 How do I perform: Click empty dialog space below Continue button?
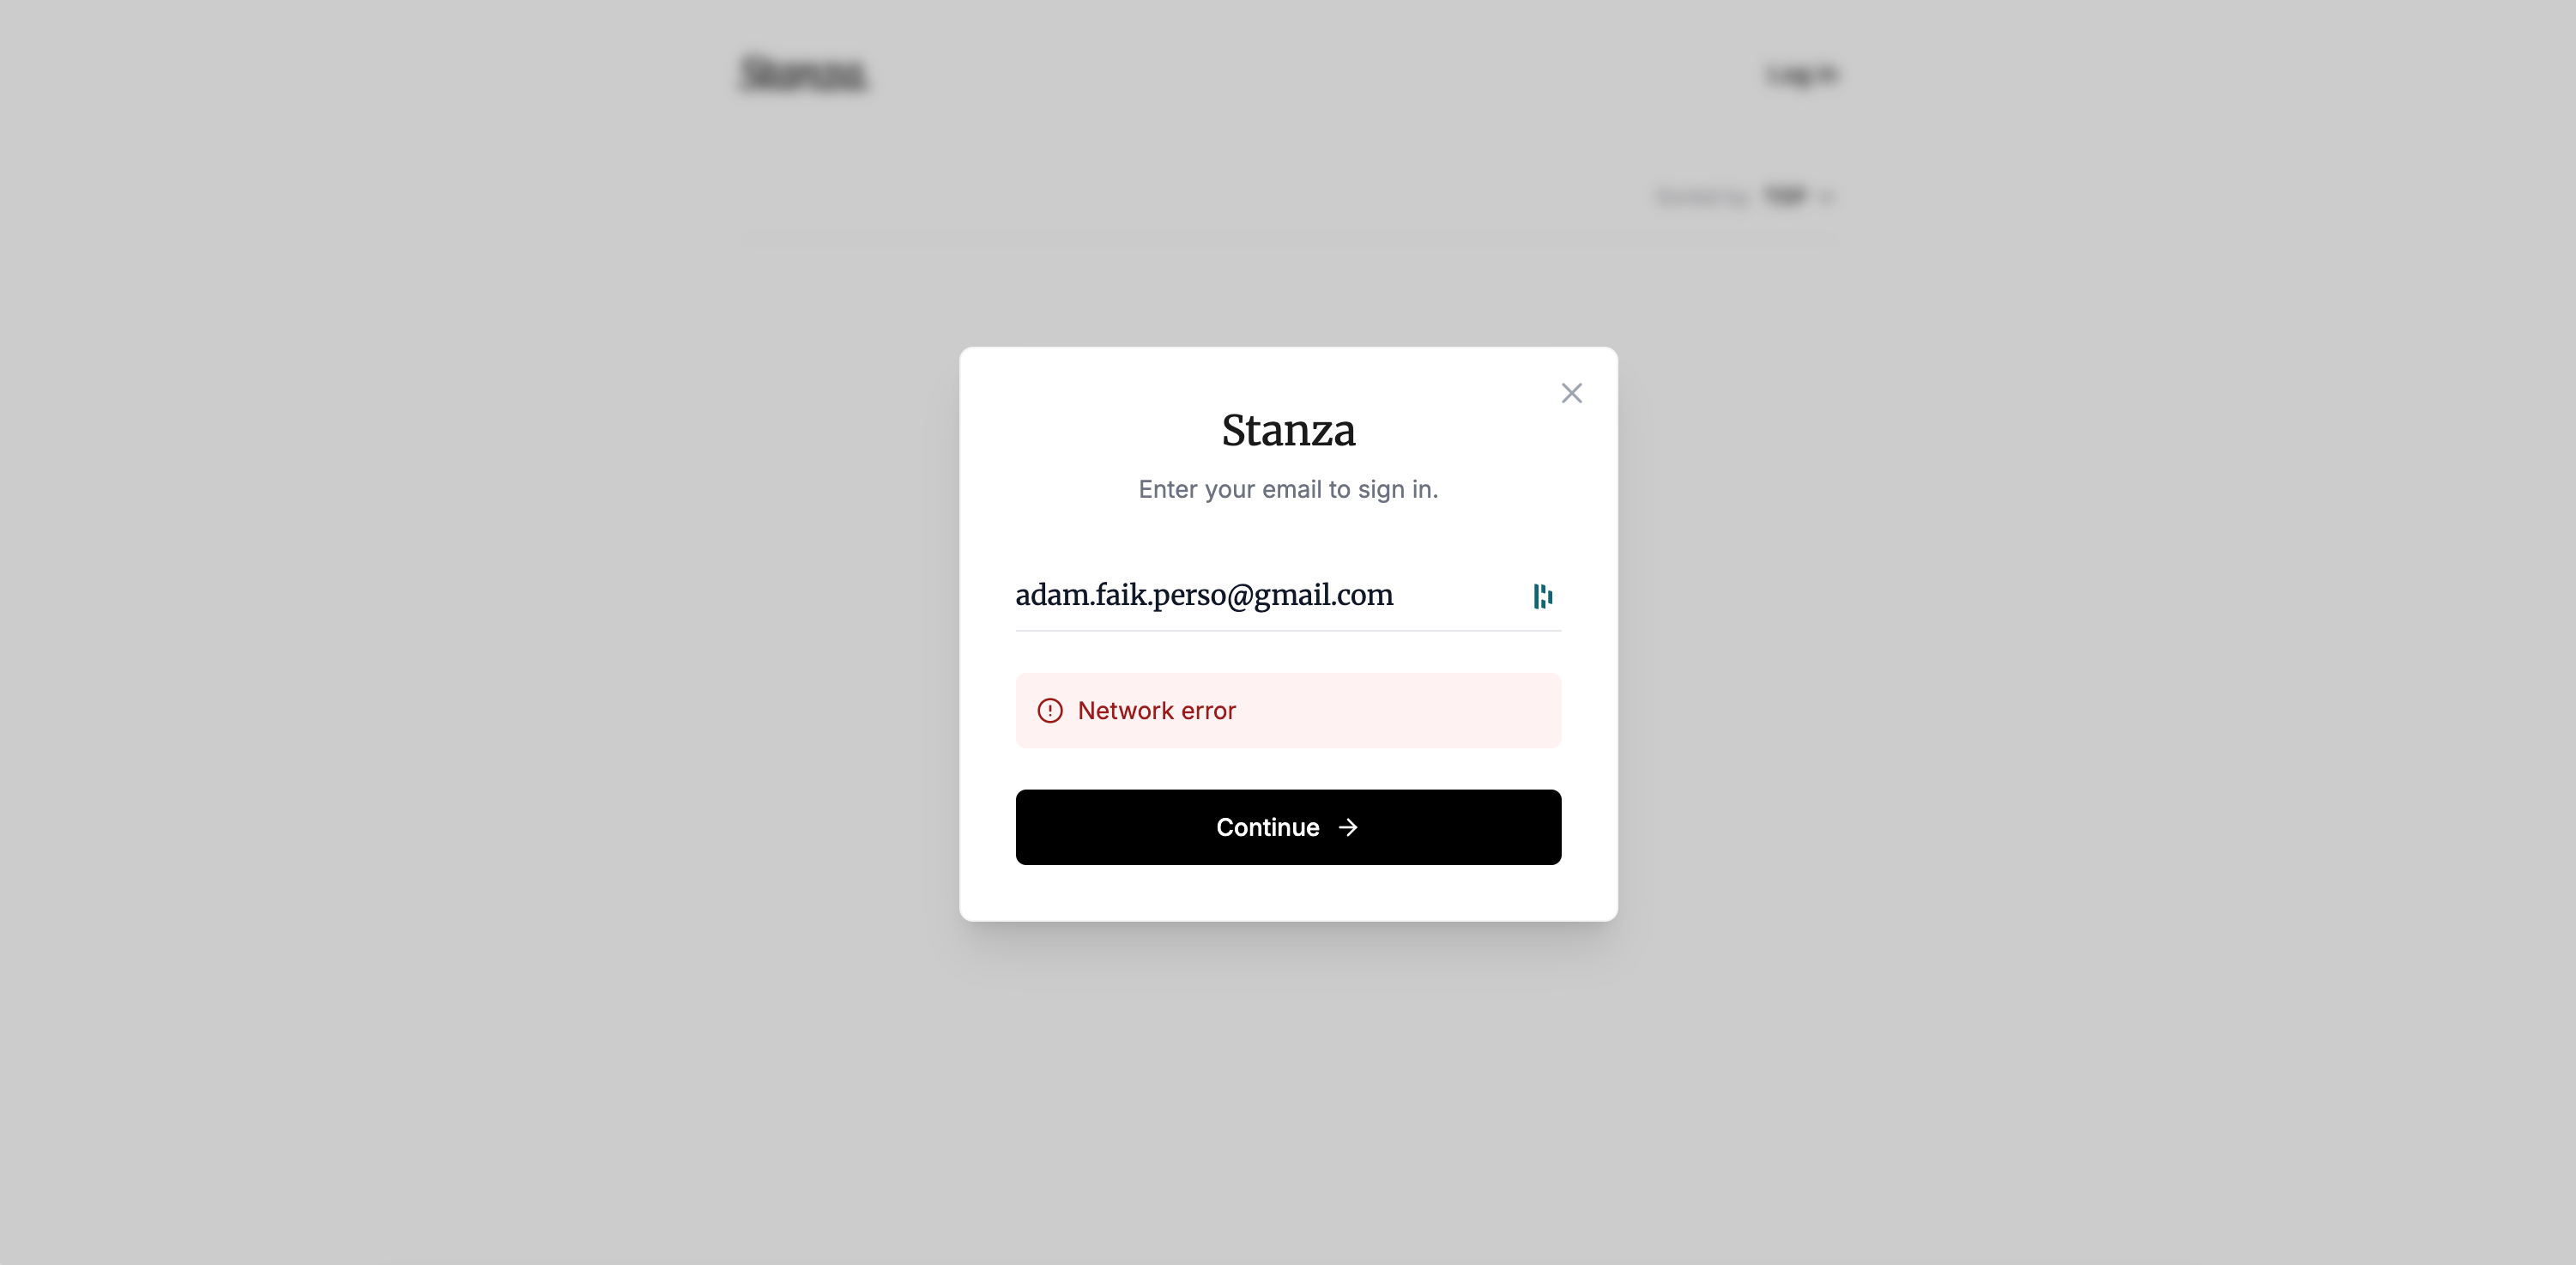1288,893
